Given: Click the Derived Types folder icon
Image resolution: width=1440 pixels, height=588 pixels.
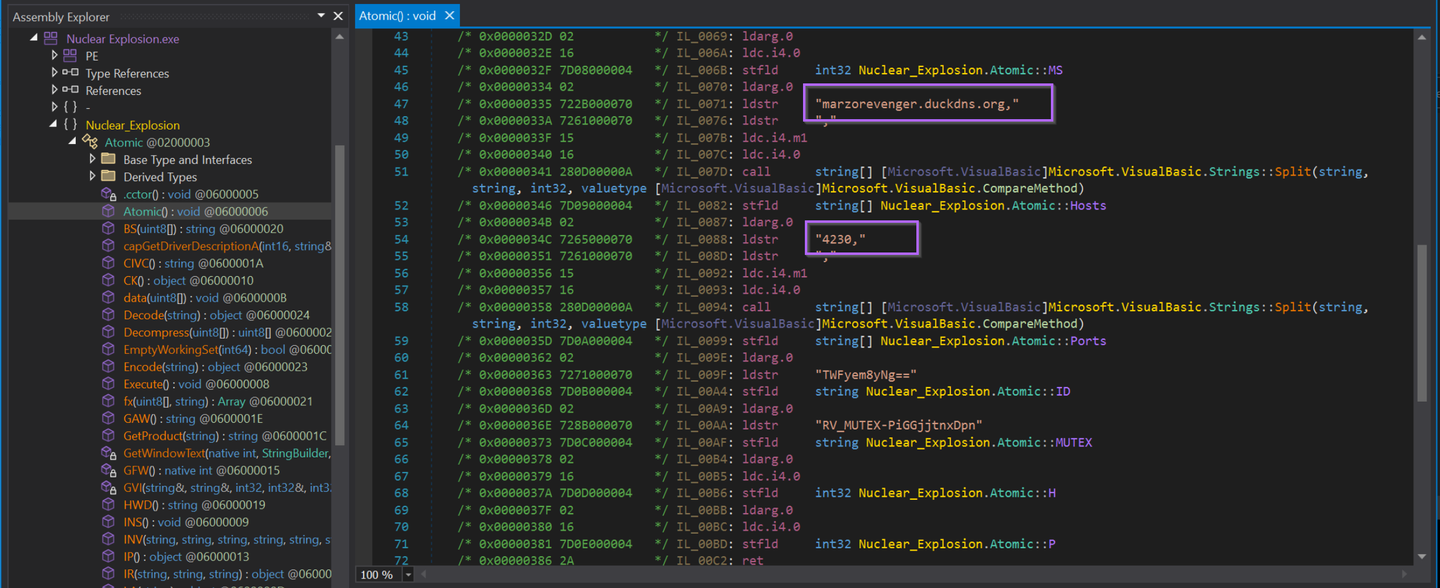Looking at the screenshot, I should [x=109, y=177].
